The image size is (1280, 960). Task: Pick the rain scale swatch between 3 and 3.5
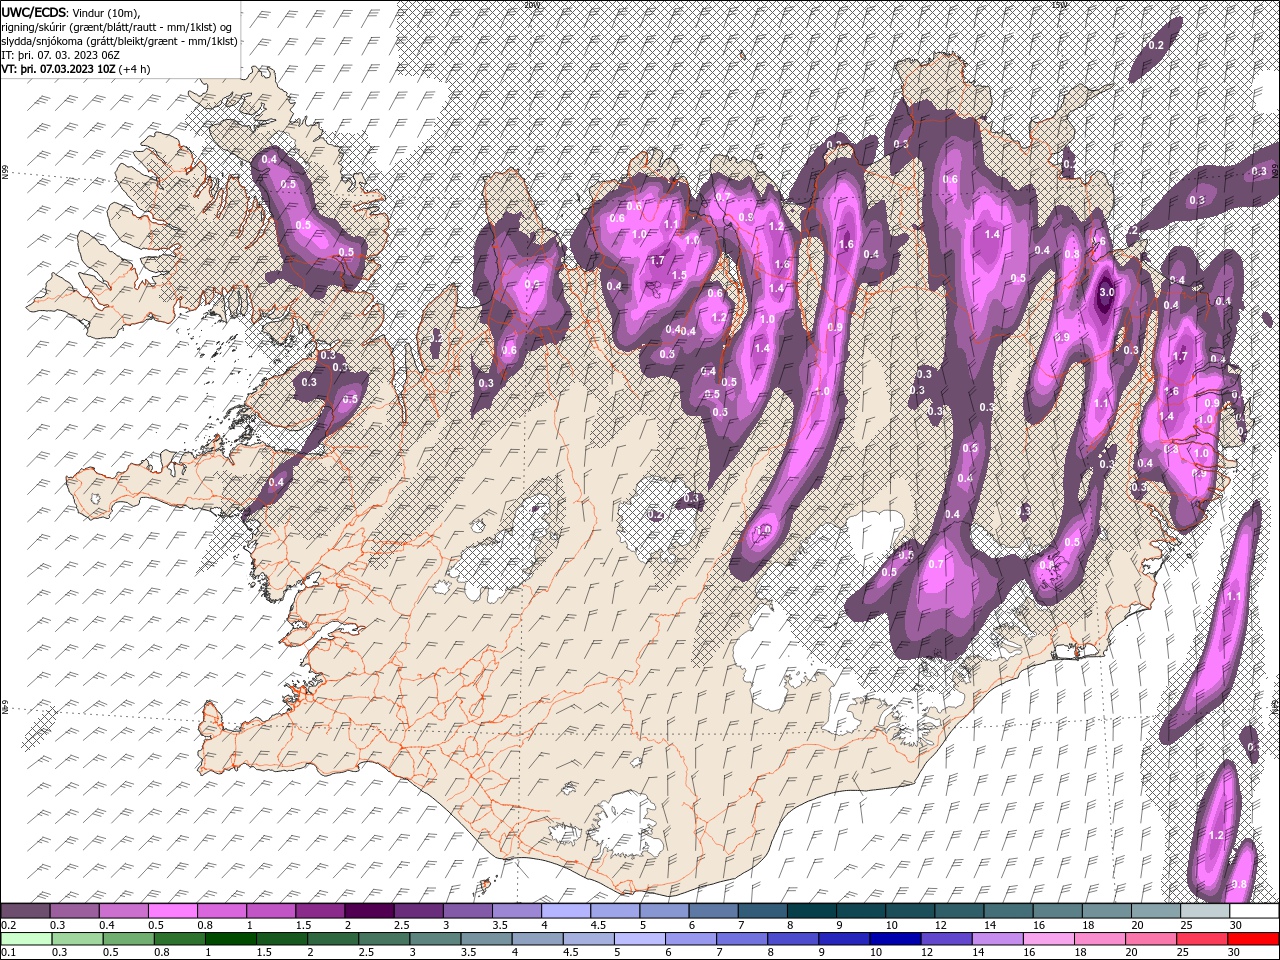(x=435, y=938)
